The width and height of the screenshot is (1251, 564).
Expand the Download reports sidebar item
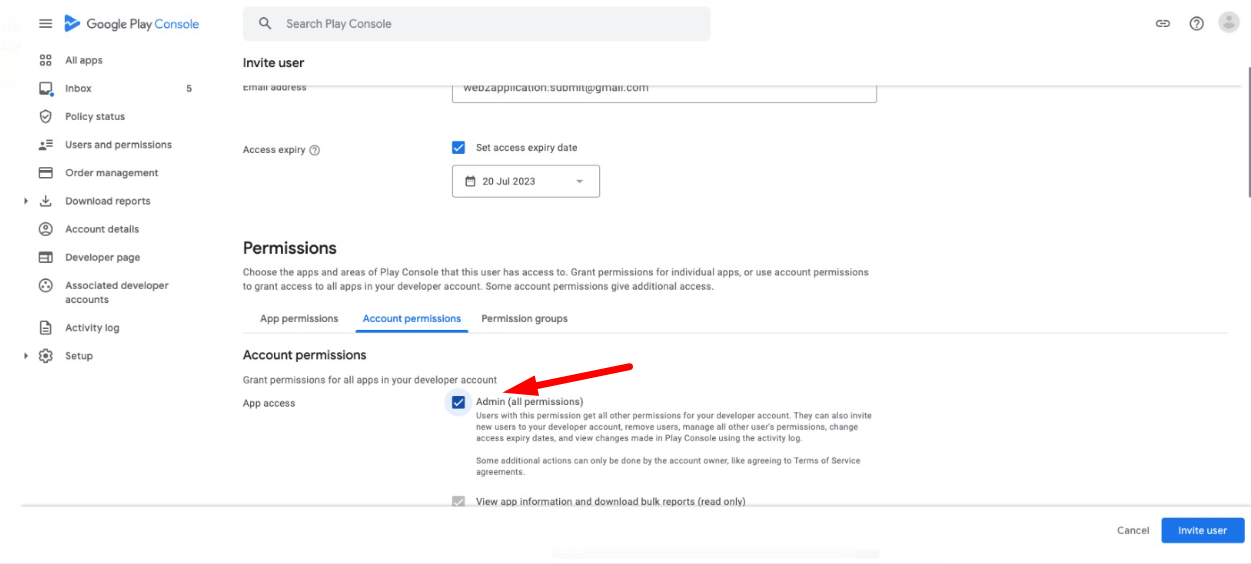pos(25,201)
